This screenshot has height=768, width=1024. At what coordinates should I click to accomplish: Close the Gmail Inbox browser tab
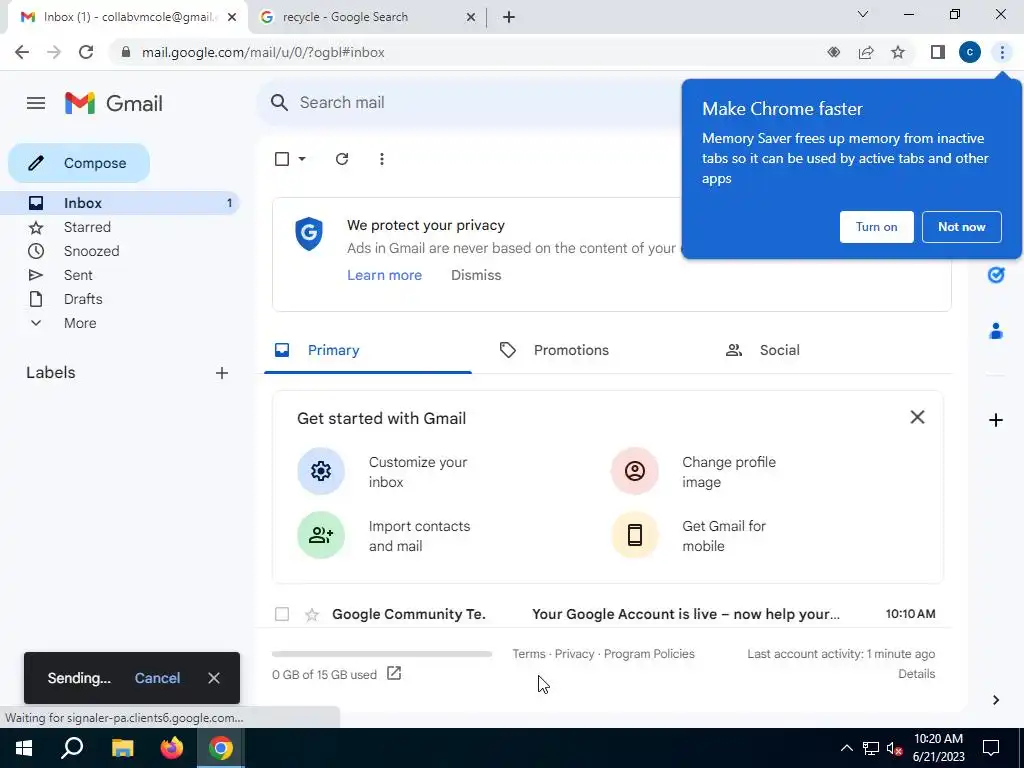click(x=232, y=17)
